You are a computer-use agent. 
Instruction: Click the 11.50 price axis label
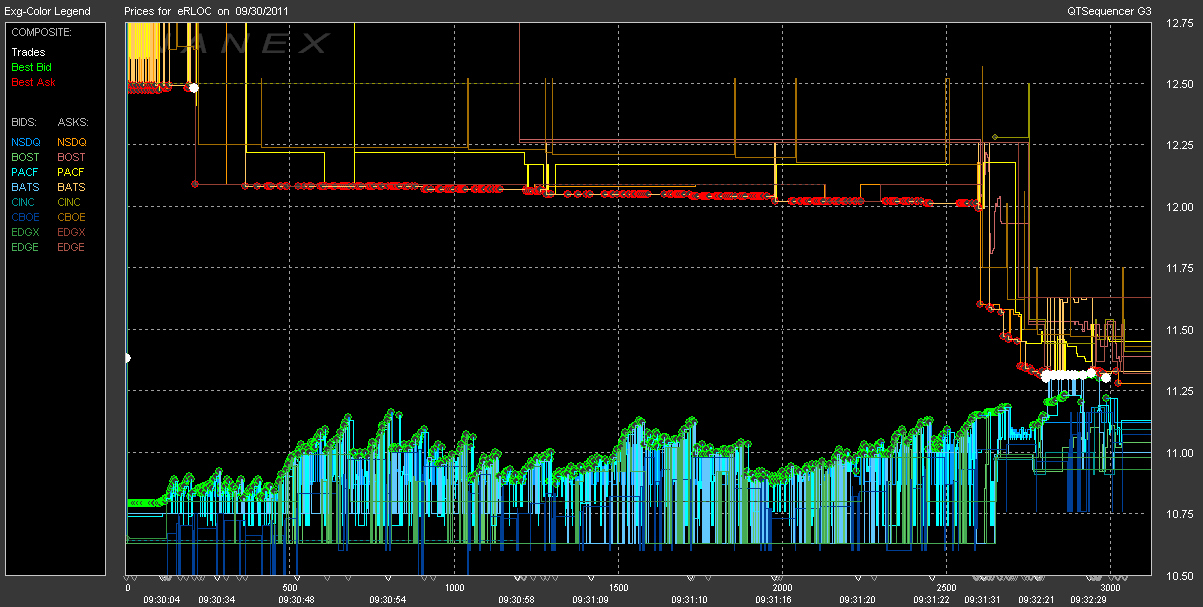coord(1180,330)
